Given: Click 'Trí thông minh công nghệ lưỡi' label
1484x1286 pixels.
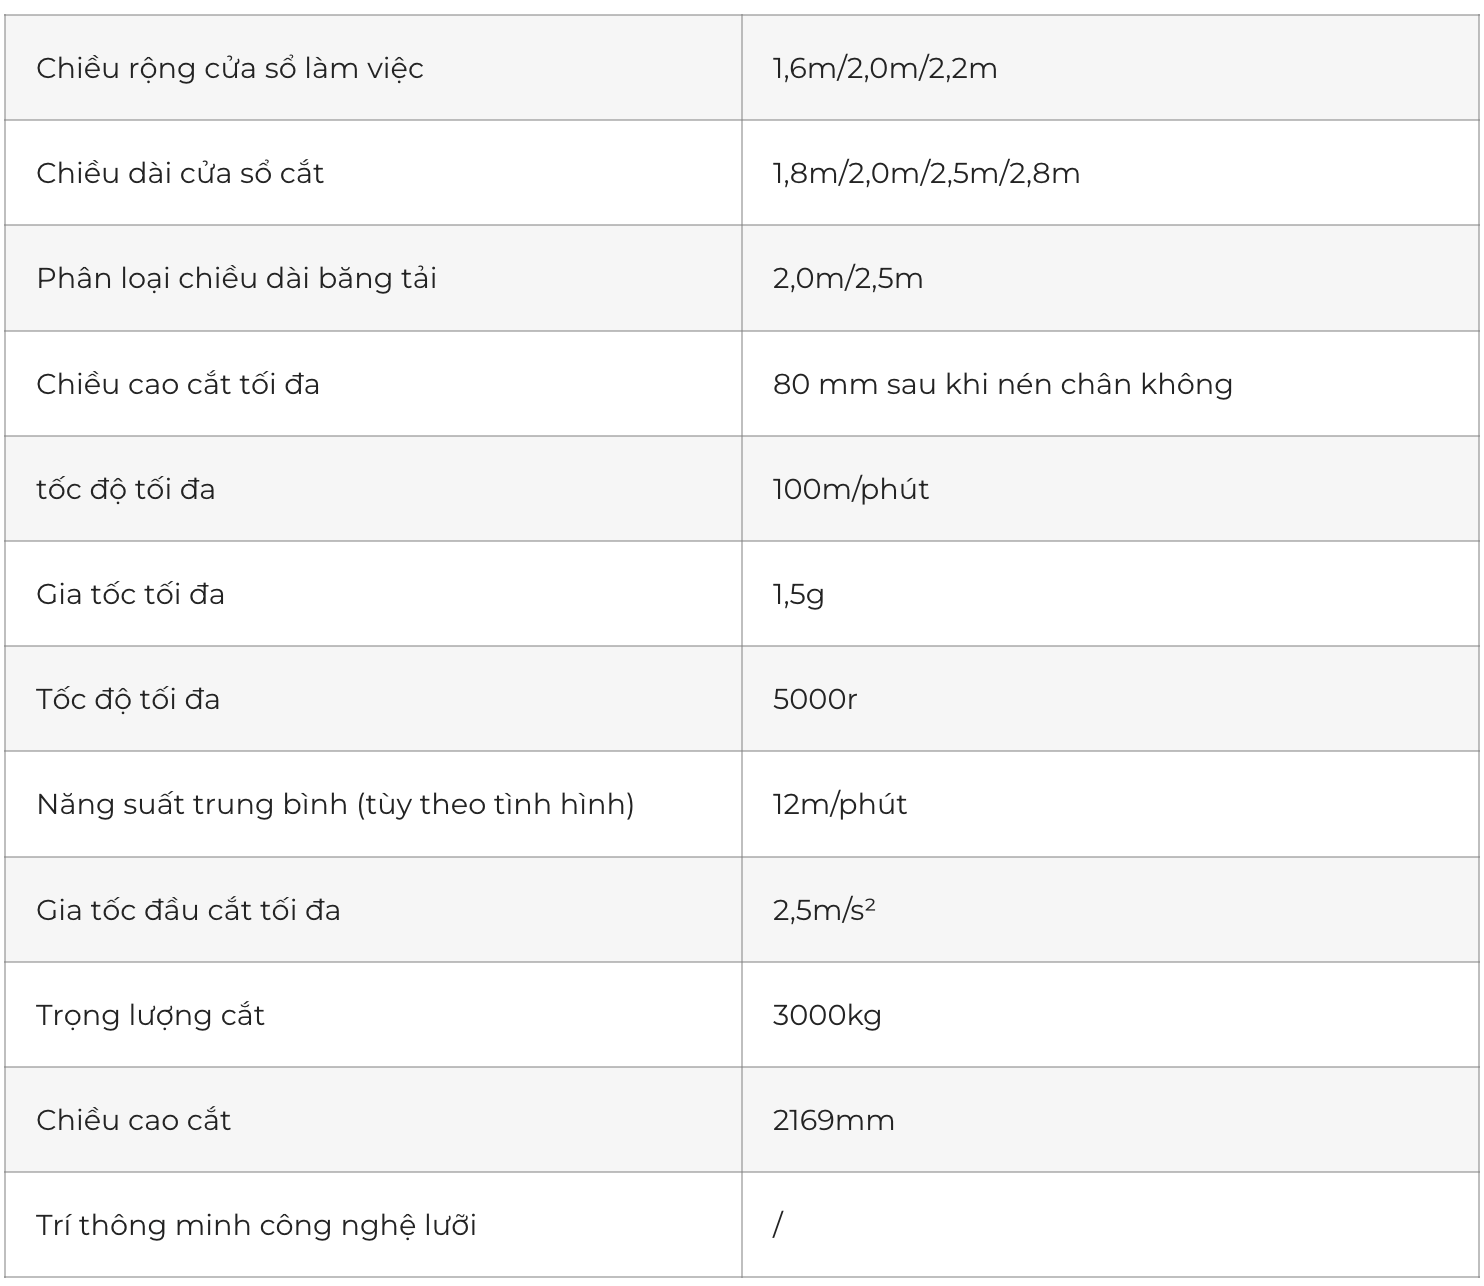Looking at the screenshot, I should [257, 1225].
